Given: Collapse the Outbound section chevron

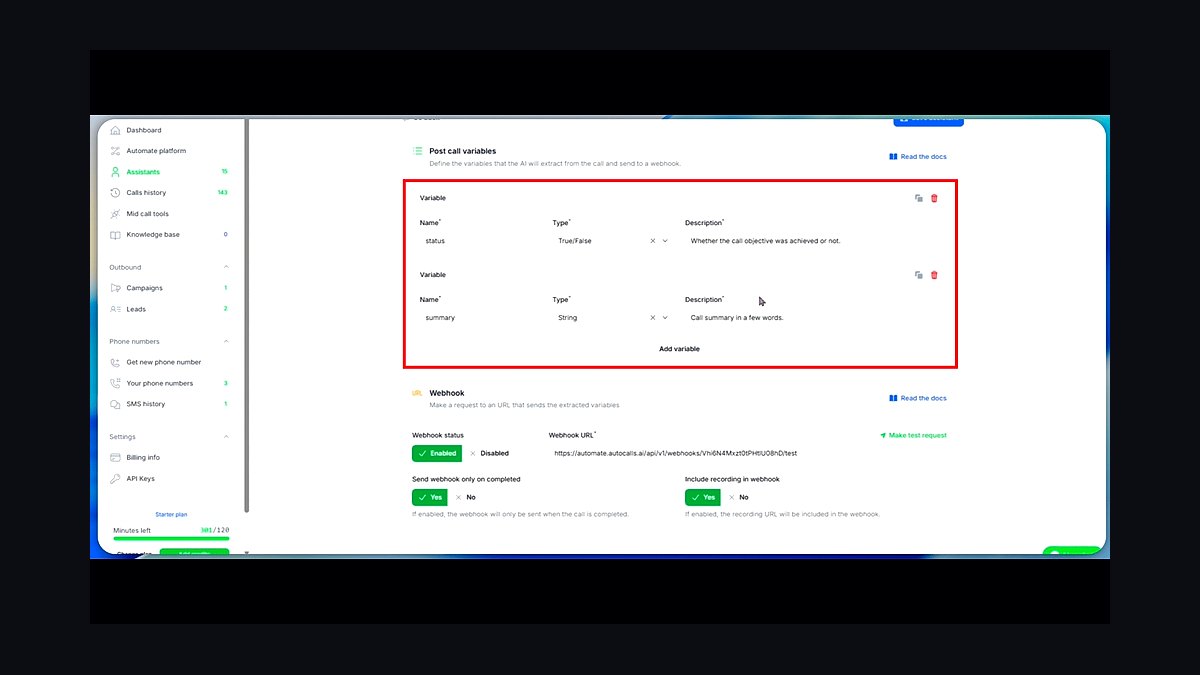Looking at the screenshot, I should (x=226, y=267).
